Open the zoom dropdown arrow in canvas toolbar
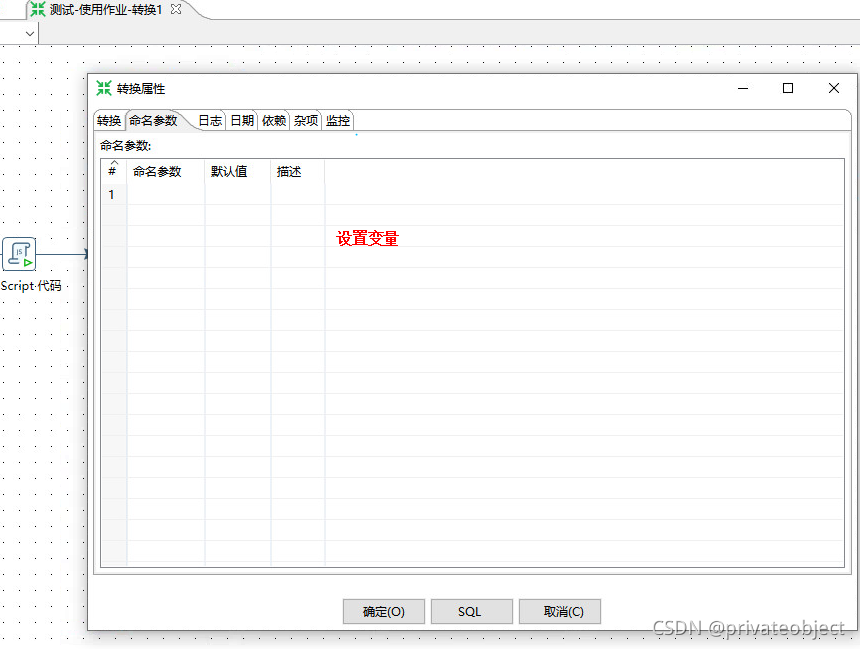860x649 pixels. click(x=30, y=33)
